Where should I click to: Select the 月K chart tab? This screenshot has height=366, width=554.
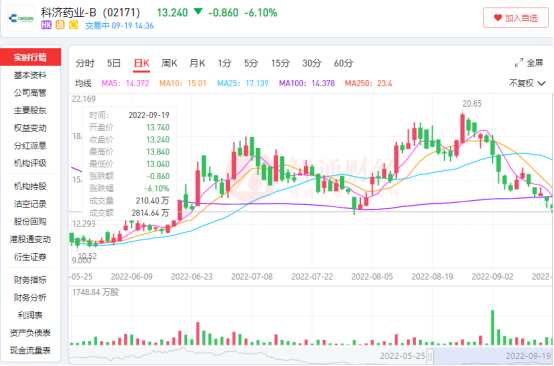197,63
